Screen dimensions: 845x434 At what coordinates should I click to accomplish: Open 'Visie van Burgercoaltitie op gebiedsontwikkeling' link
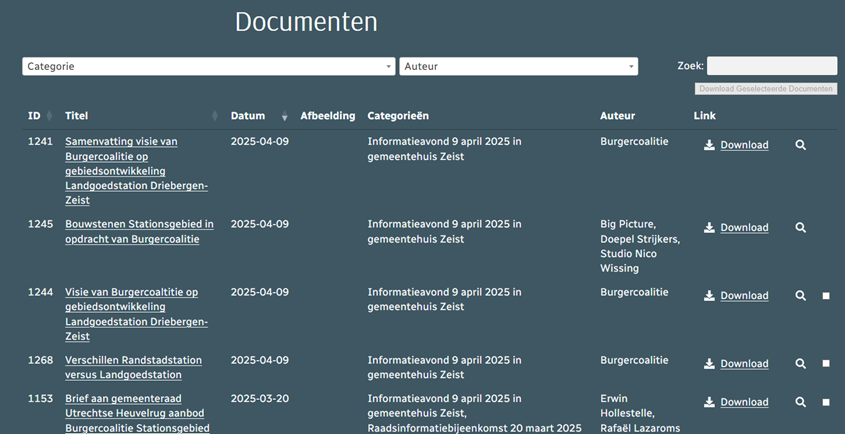(x=136, y=314)
